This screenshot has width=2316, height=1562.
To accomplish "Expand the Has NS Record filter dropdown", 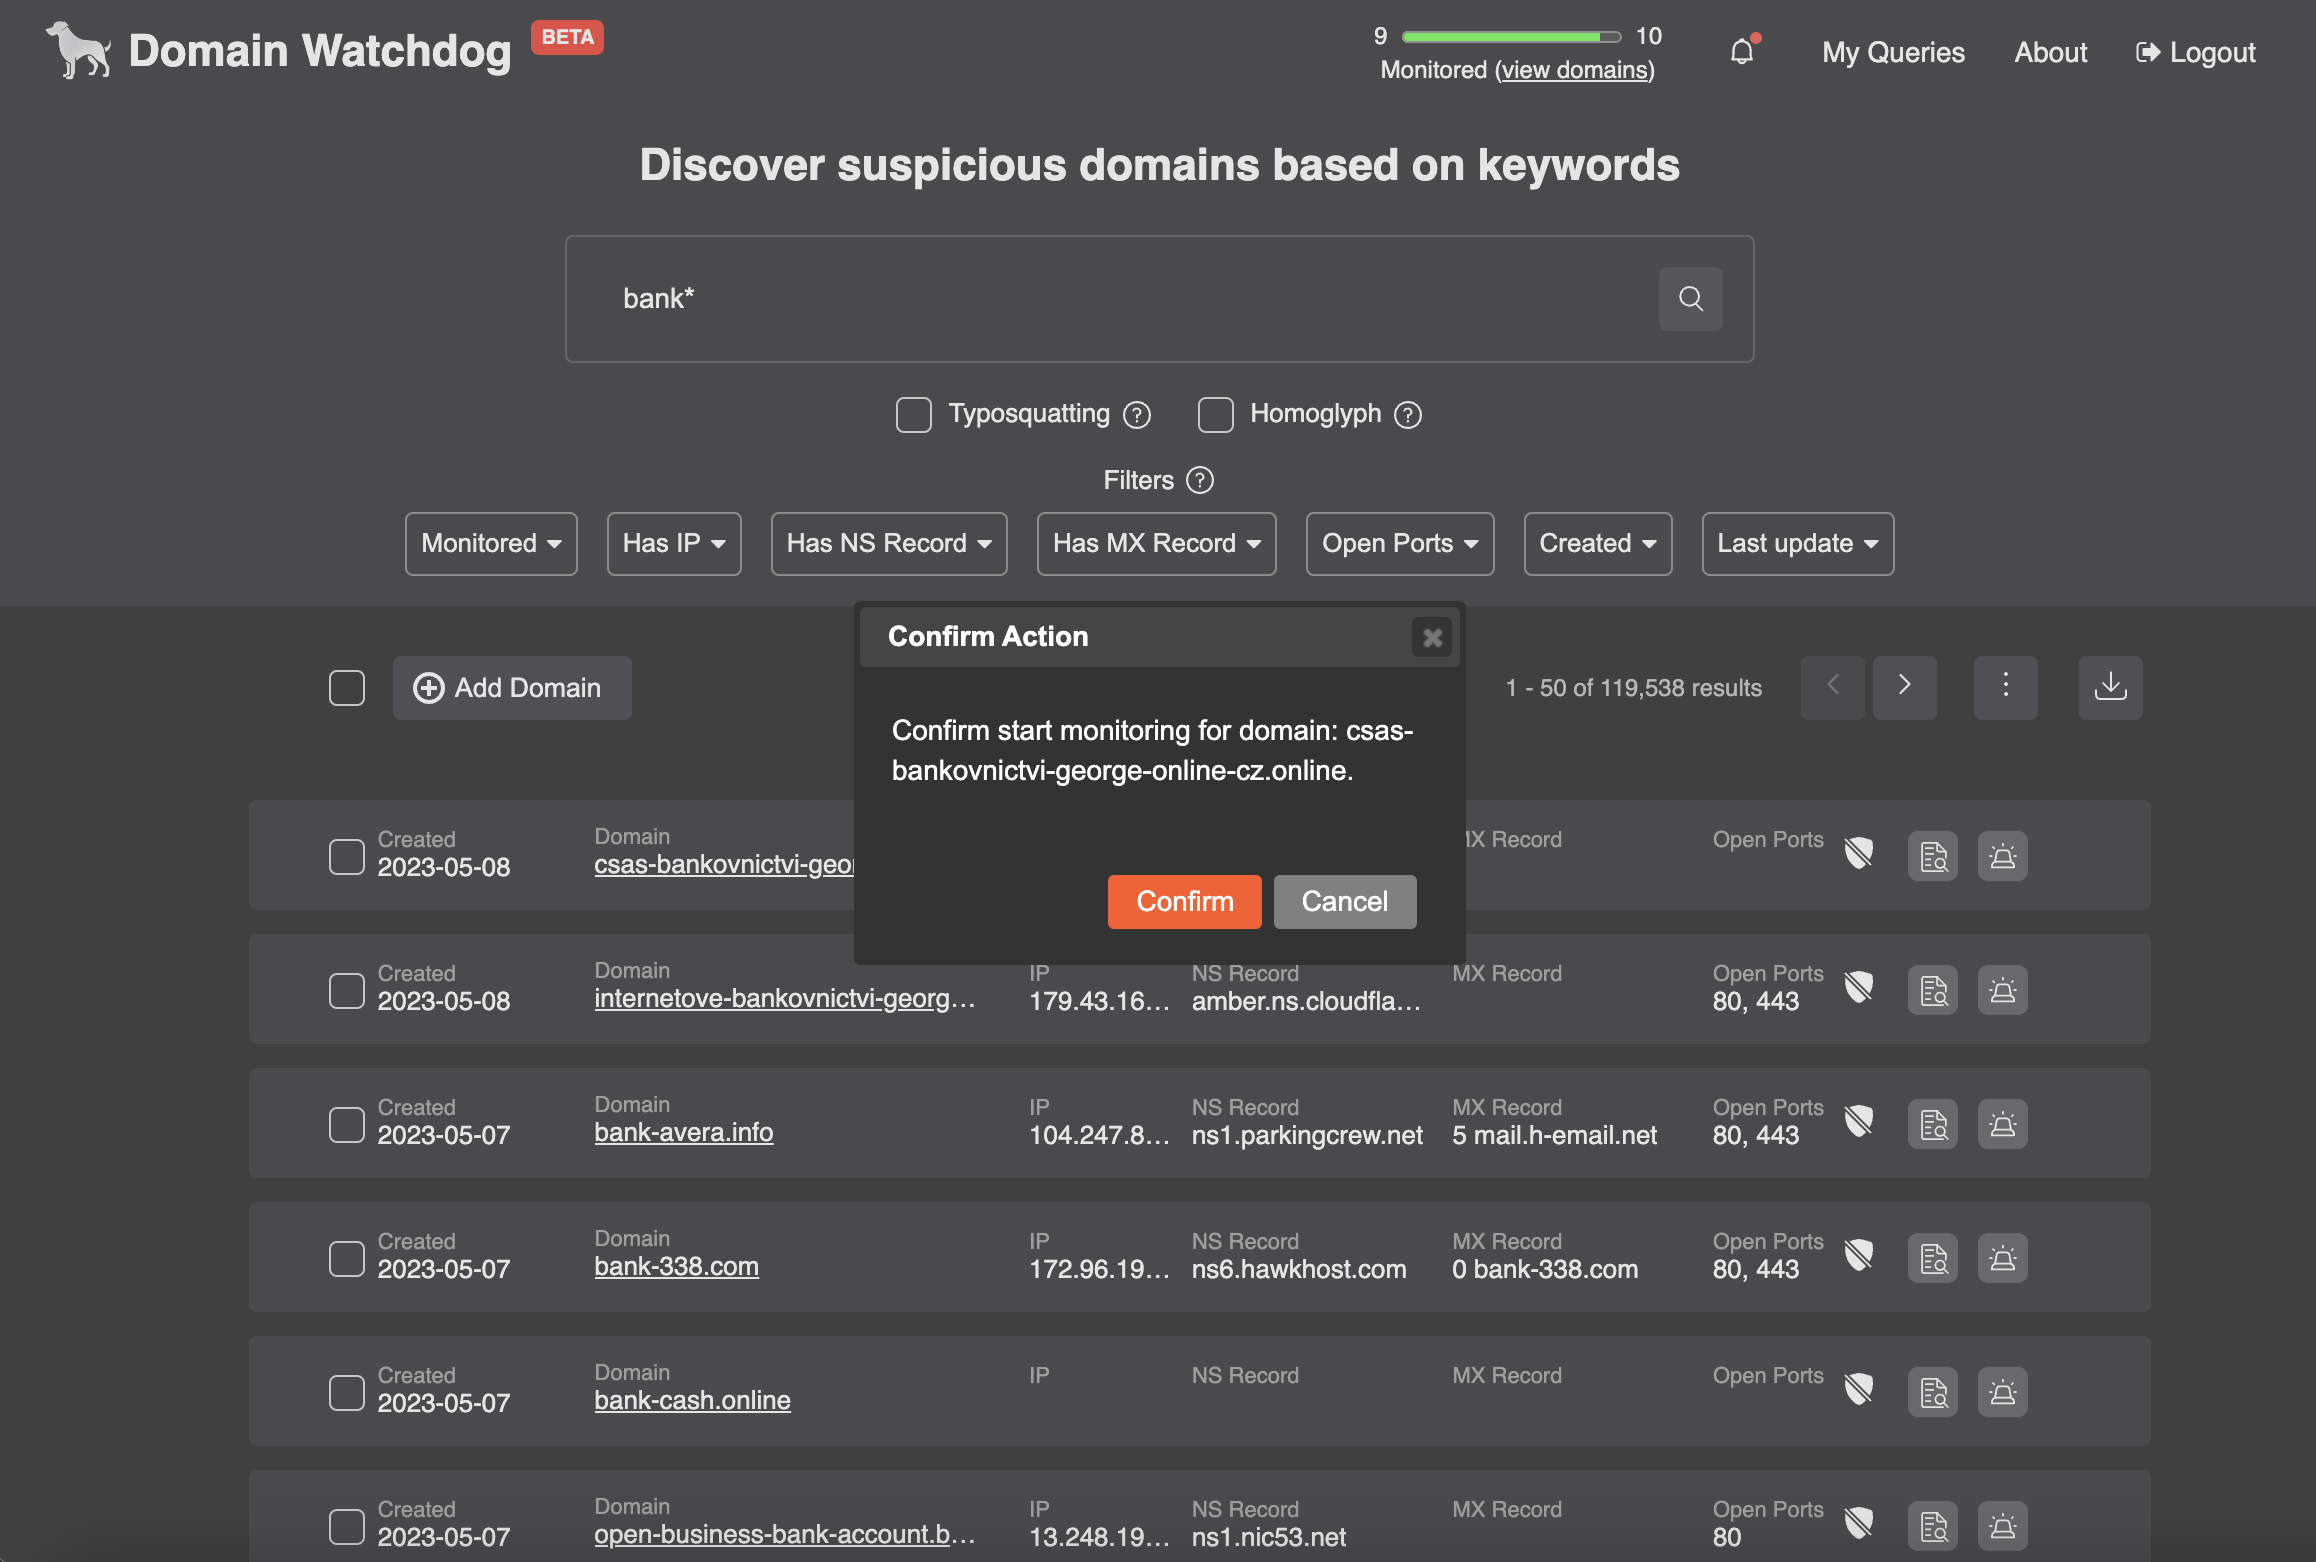I will click(889, 544).
